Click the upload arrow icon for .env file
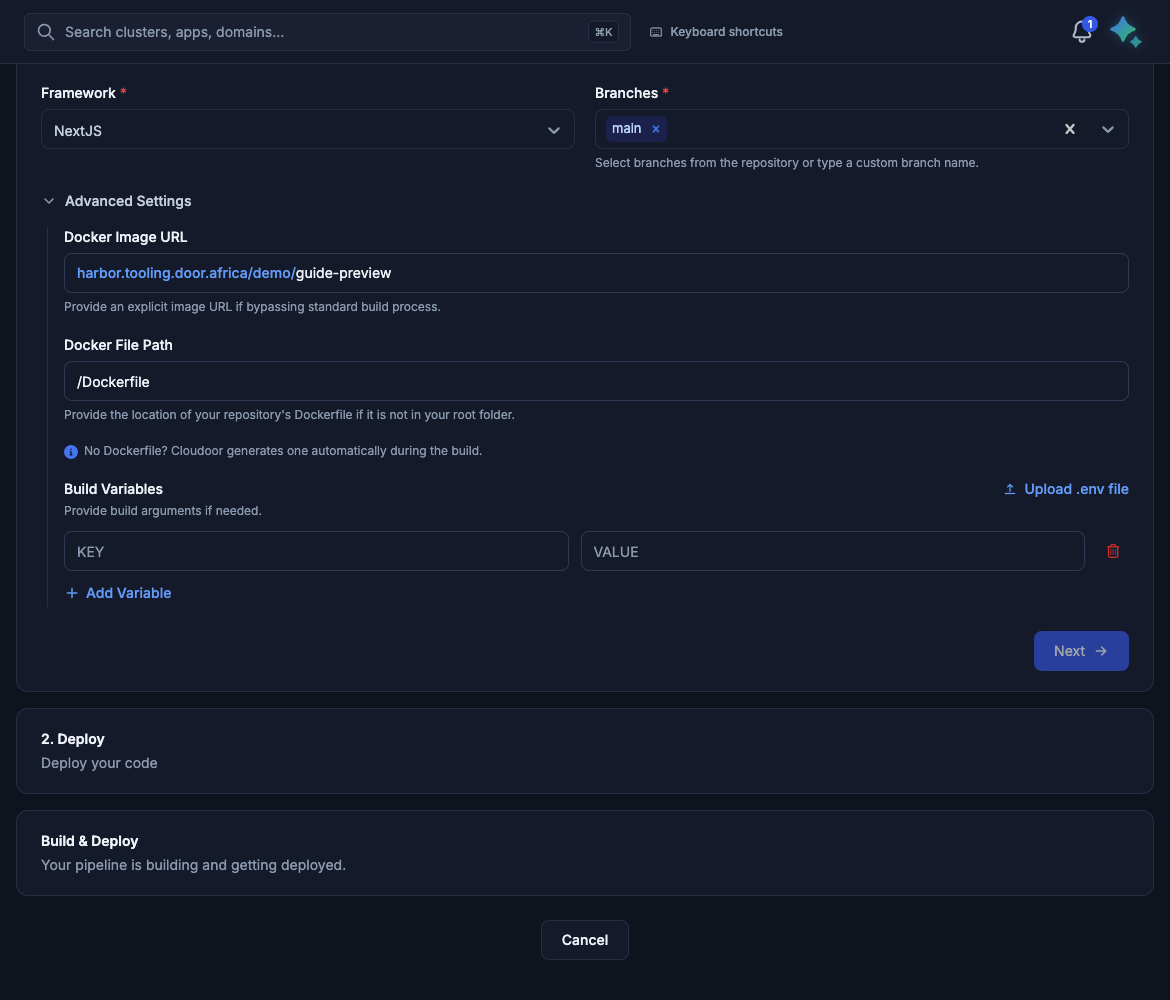 (x=1010, y=490)
